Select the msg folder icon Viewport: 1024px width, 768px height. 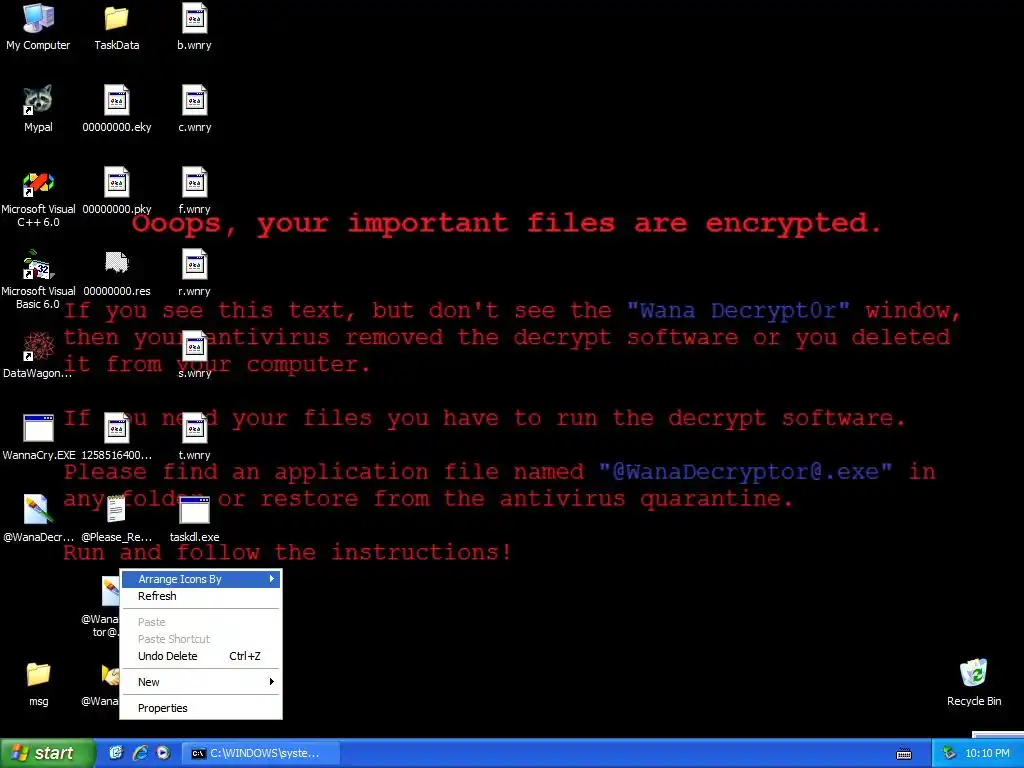(38, 684)
